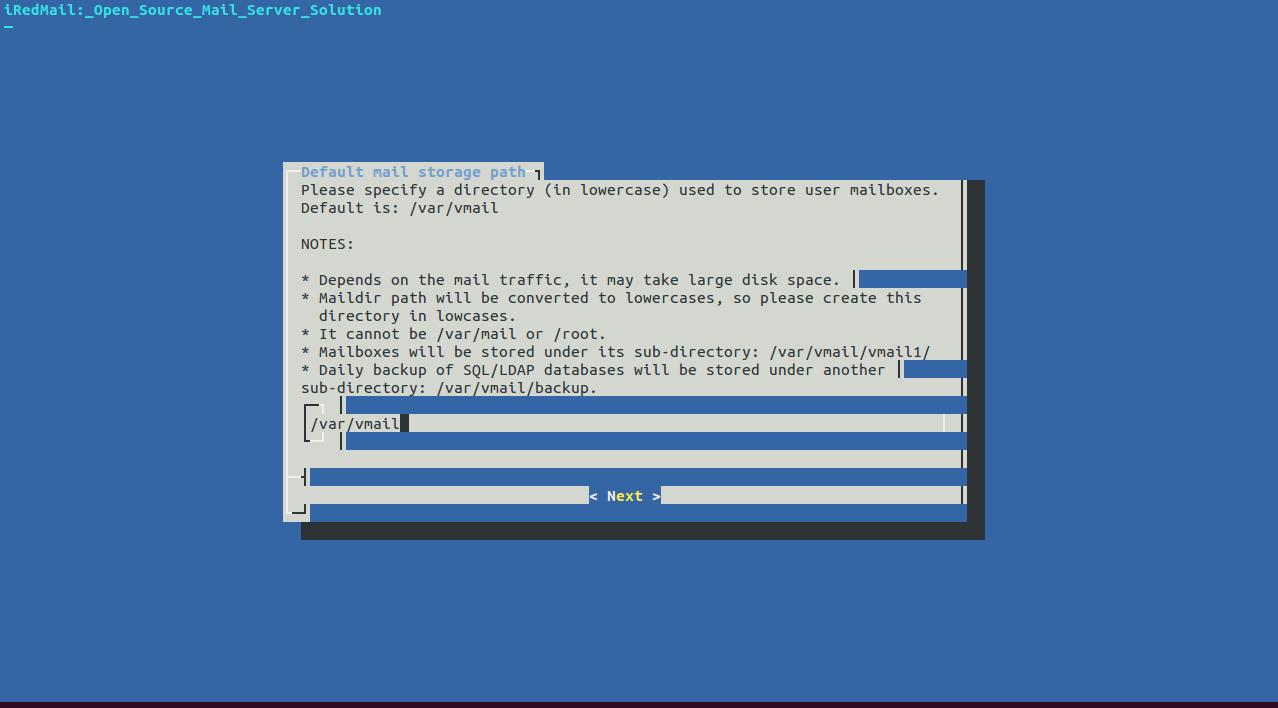This screenshot has width=1278, height=708.
Task: Click the 'Default is: /var/vmail' line
Action: (x=400, y=208)
